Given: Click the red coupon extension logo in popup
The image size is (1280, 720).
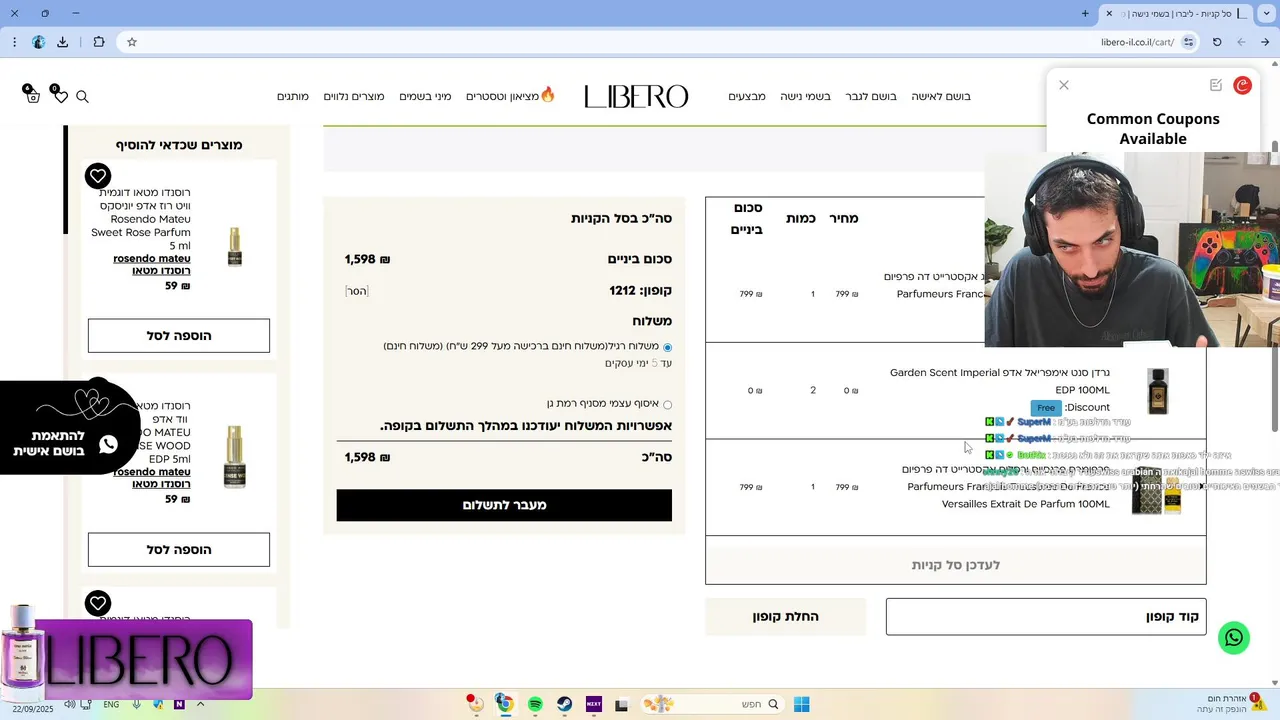Looking at the screenshot, I should [1243, 85].
